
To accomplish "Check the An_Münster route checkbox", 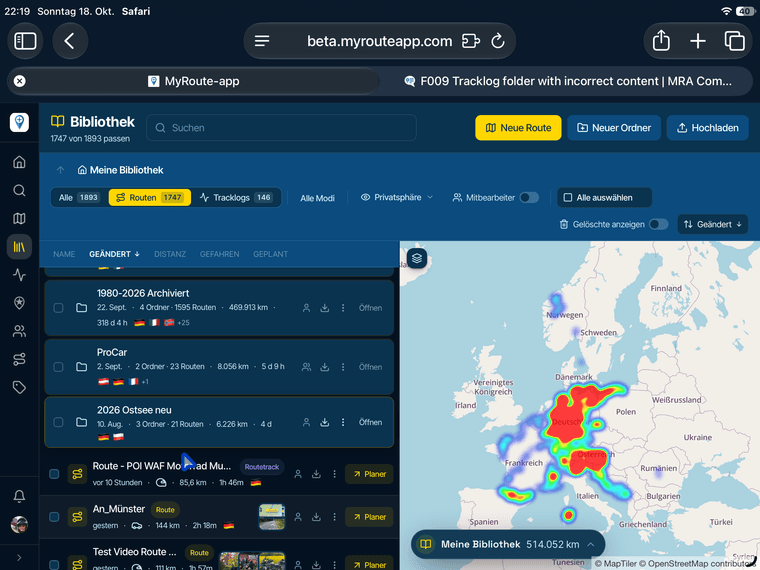I will [54, 517].
